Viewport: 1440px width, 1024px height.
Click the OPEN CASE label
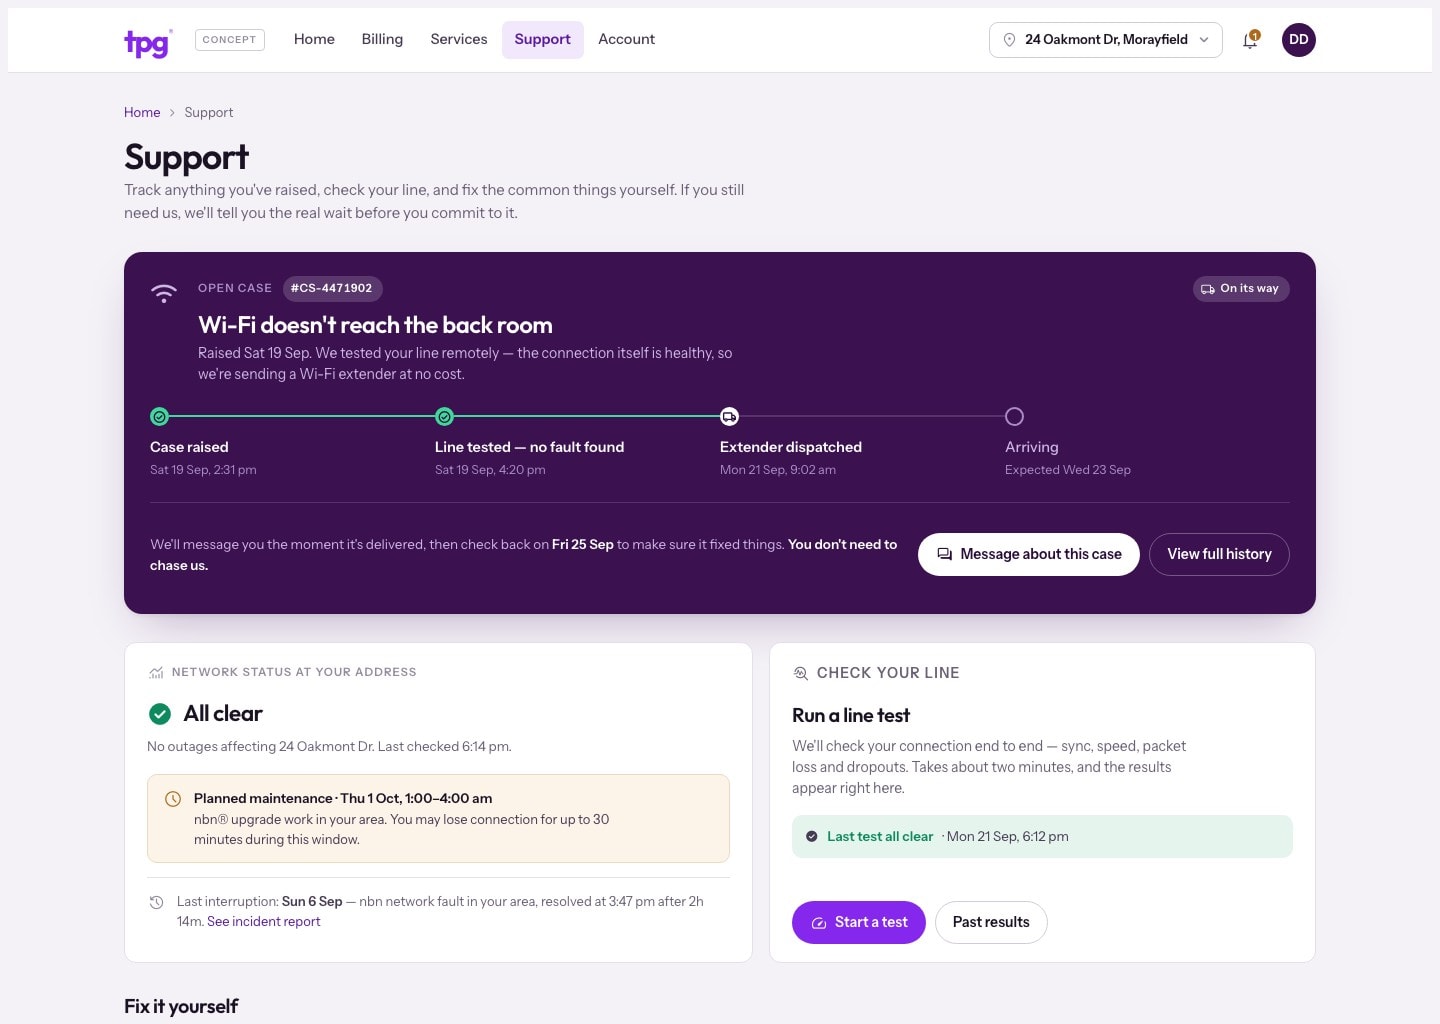235,288
